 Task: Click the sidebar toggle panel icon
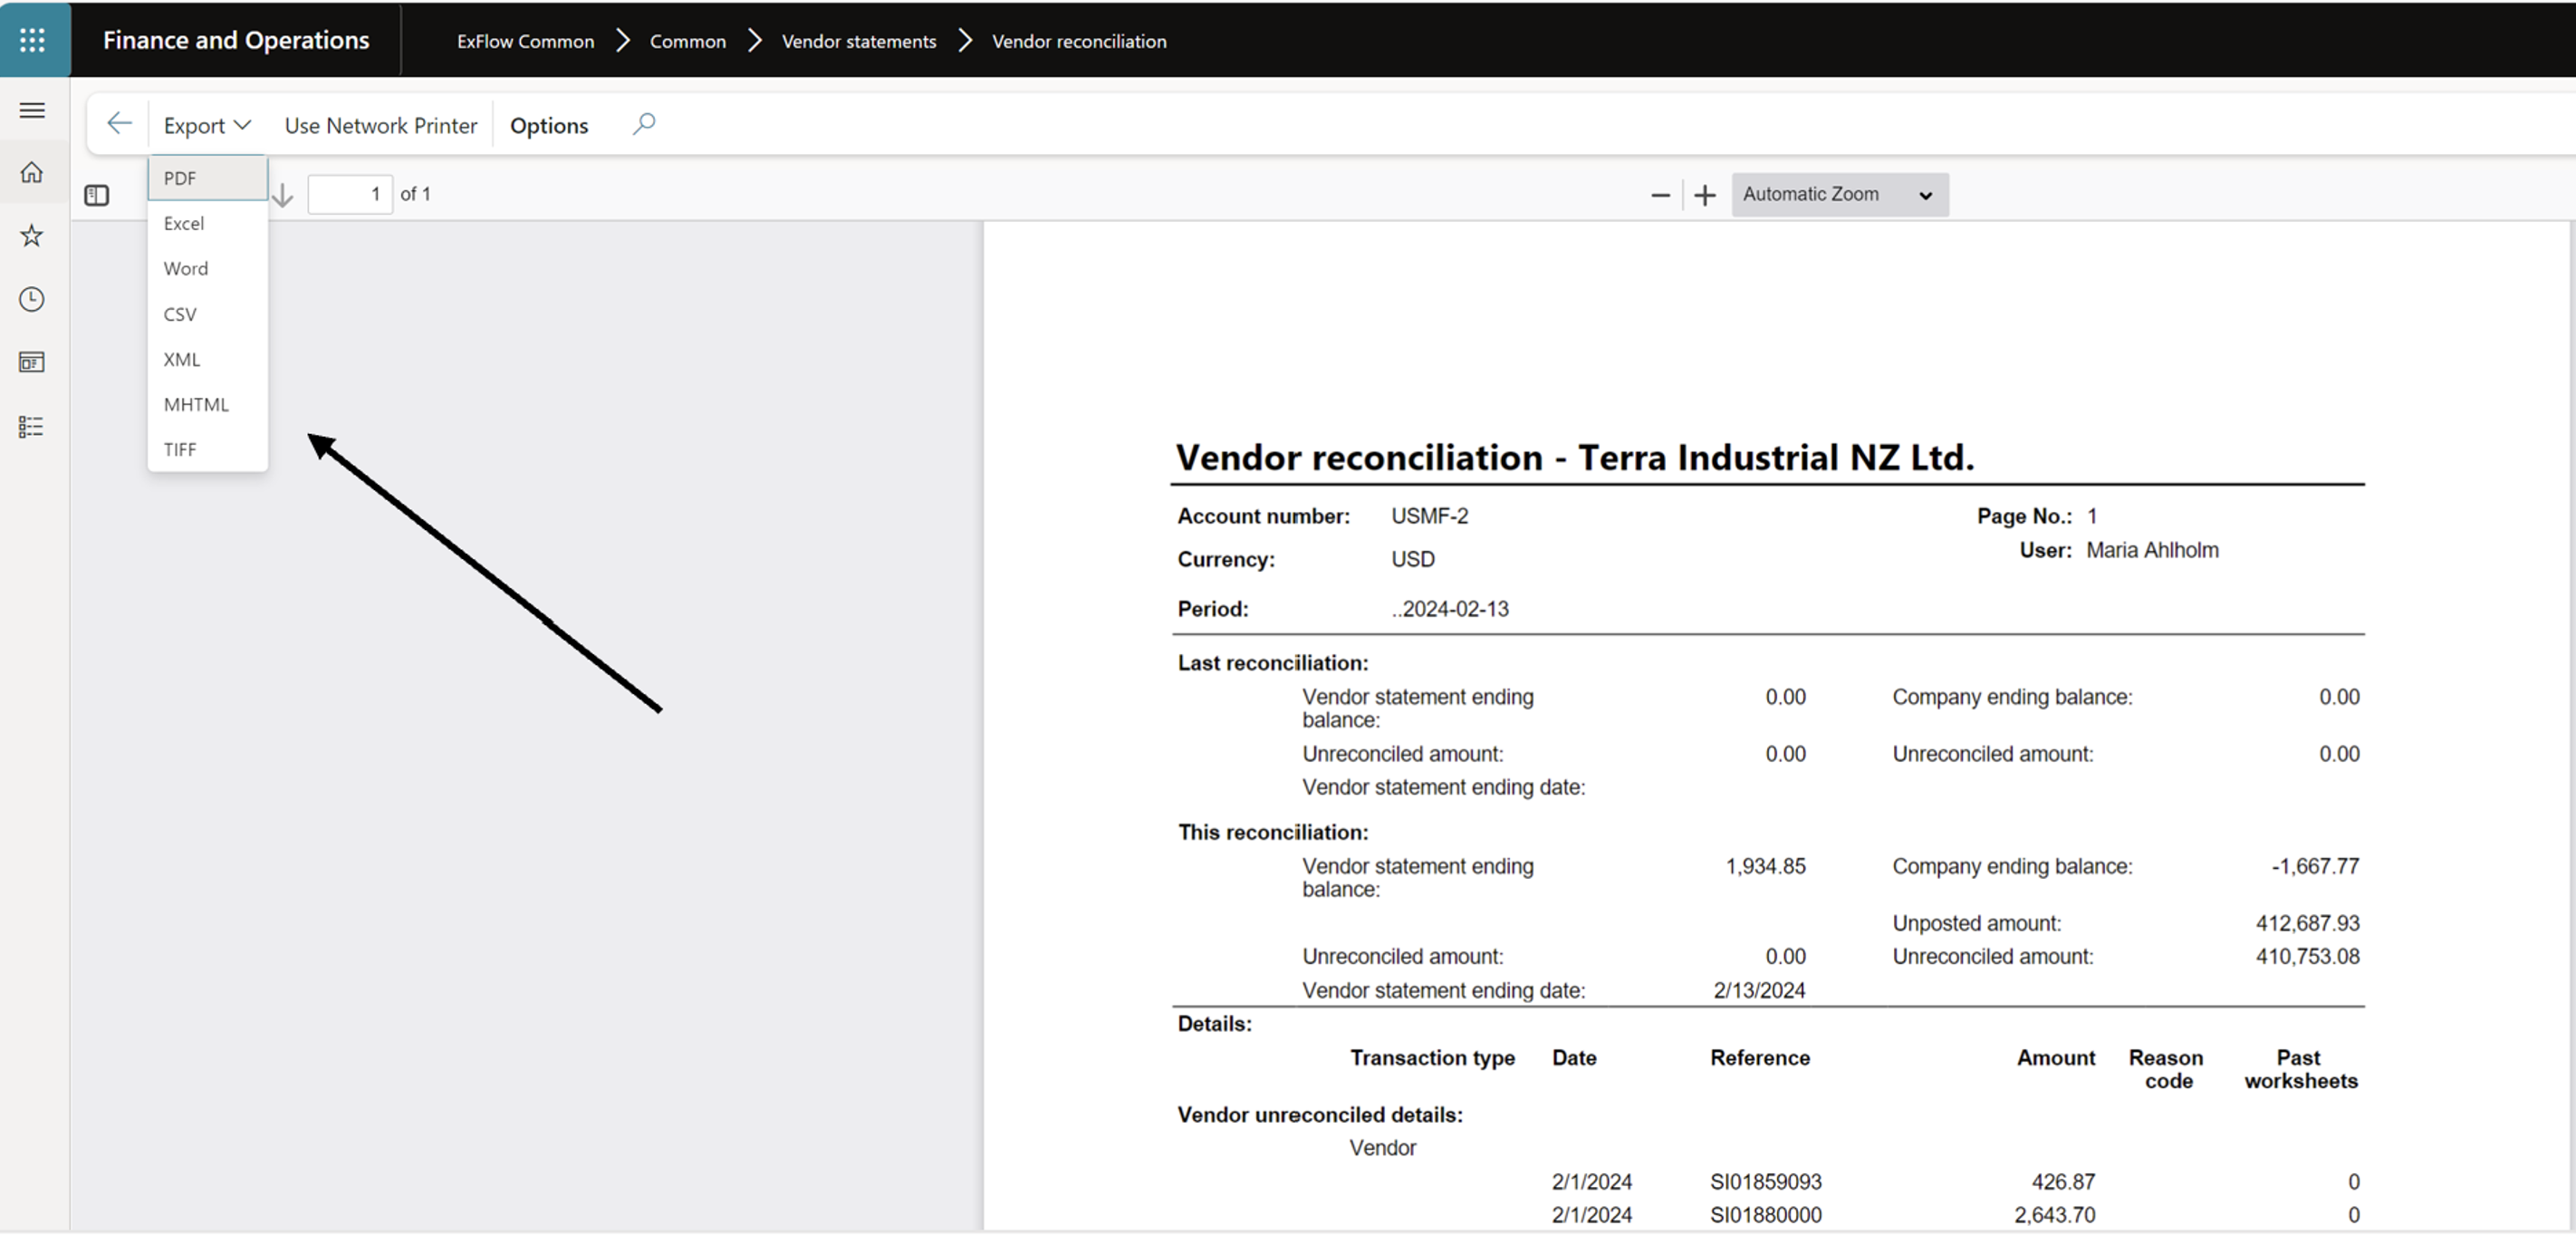click(x=97, y=192)
